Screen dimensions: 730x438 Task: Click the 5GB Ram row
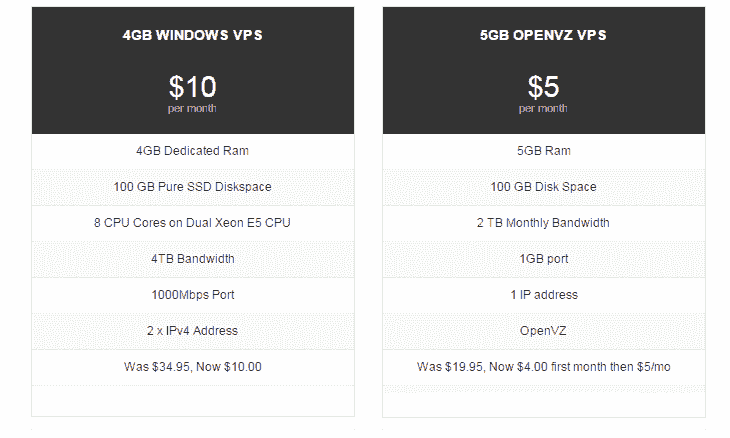[x=544, y=151]
